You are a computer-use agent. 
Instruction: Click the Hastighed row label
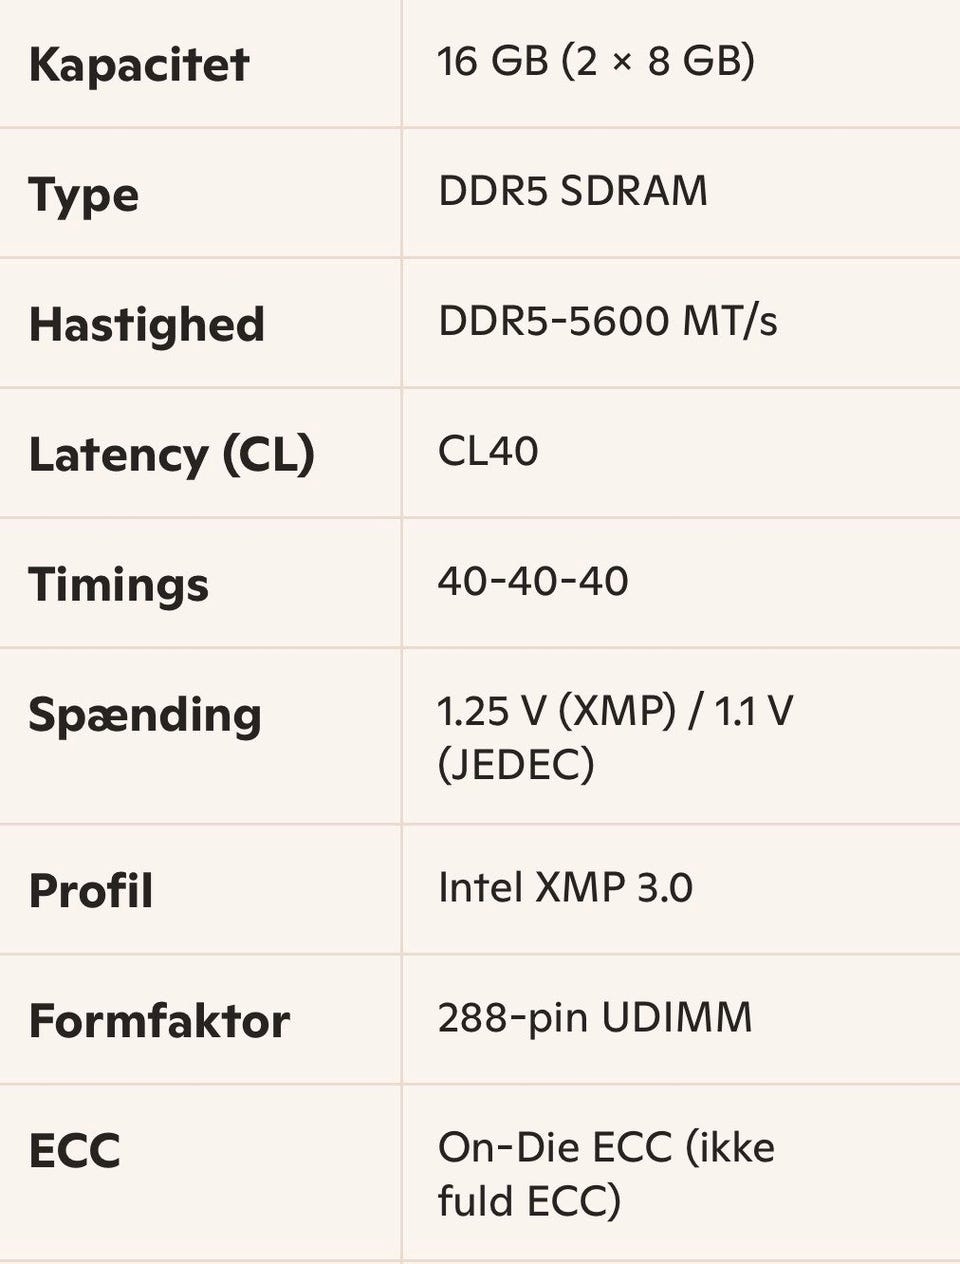point(146,325)
